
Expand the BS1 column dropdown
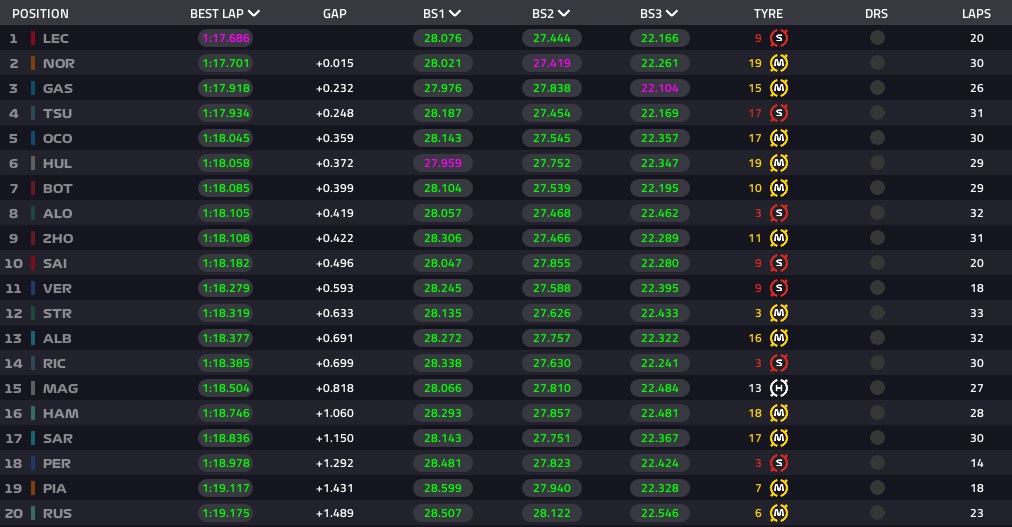455,14
